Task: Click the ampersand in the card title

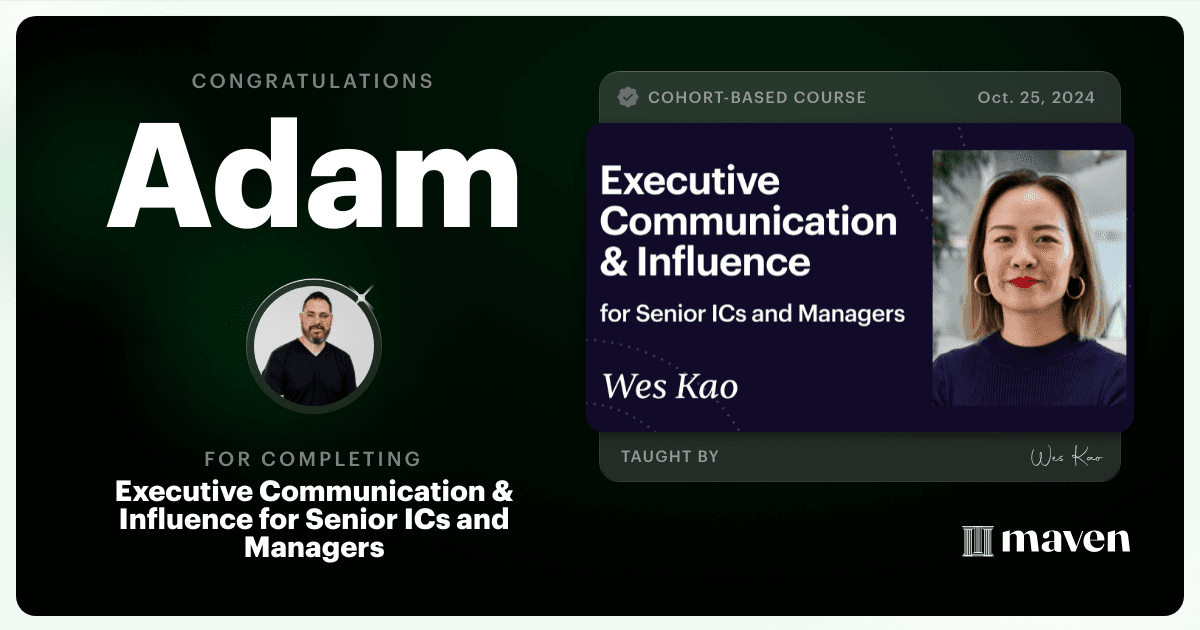Action: [x=612, y=262]
